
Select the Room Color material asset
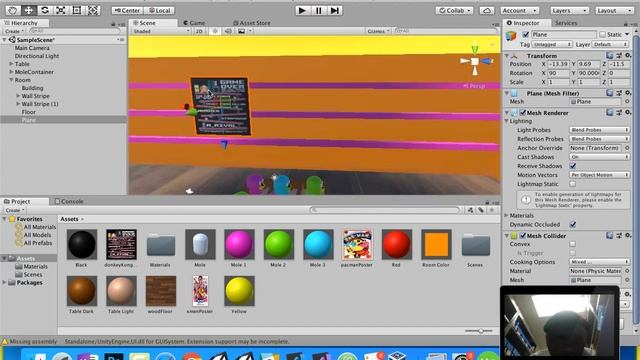(x=436, y=244)
